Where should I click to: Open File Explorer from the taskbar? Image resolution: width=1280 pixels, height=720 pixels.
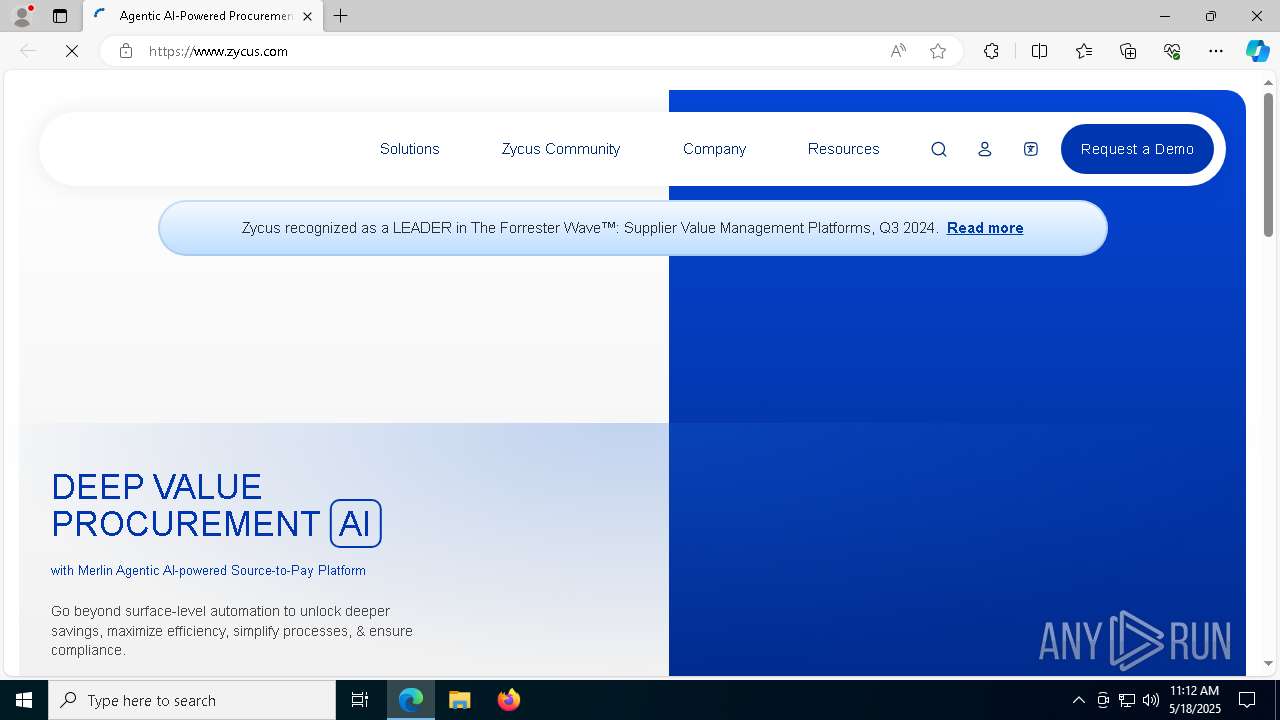click(x=459, y=700)
